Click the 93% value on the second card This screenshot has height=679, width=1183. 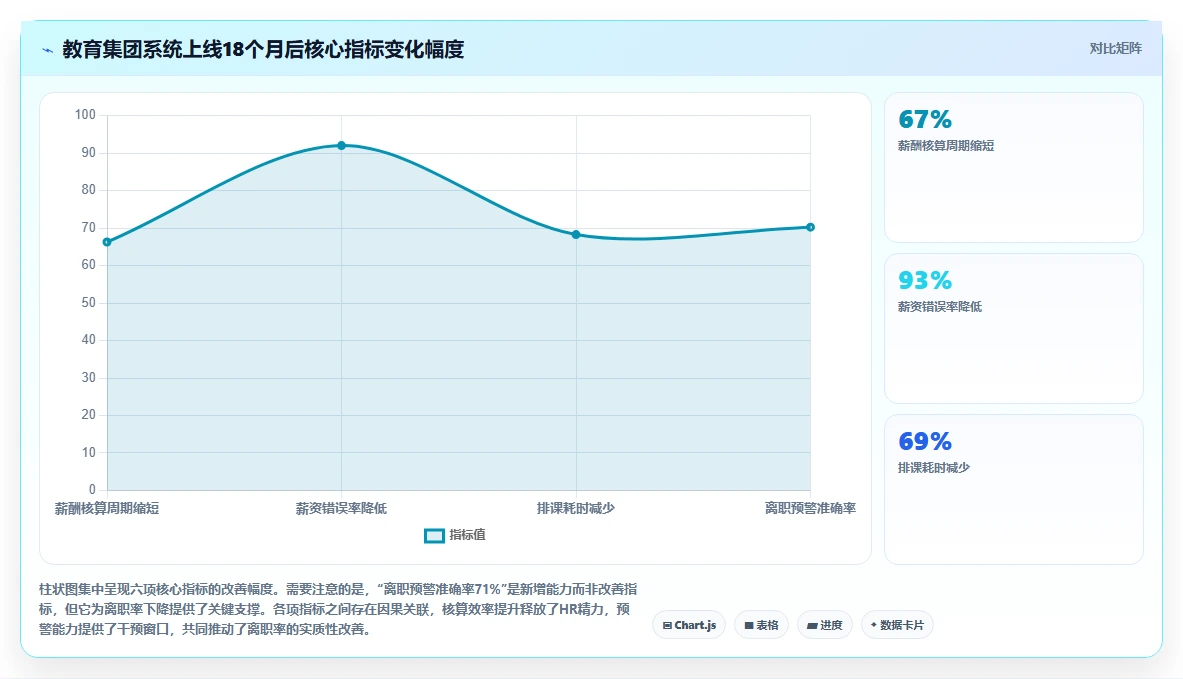tap(925, 280)
